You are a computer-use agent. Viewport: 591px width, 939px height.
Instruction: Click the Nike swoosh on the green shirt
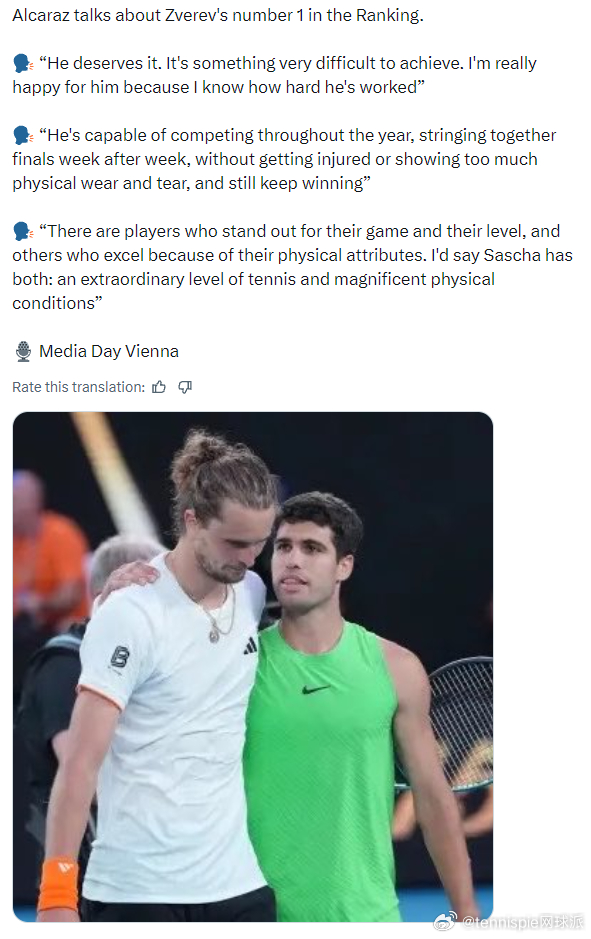[x=315, y=689]
